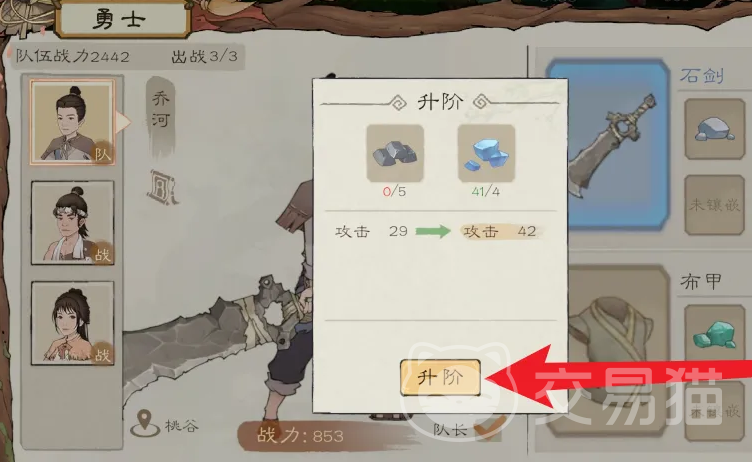Click the 升阶 upgrade button
752x462 pixels.
click(440, 378)
